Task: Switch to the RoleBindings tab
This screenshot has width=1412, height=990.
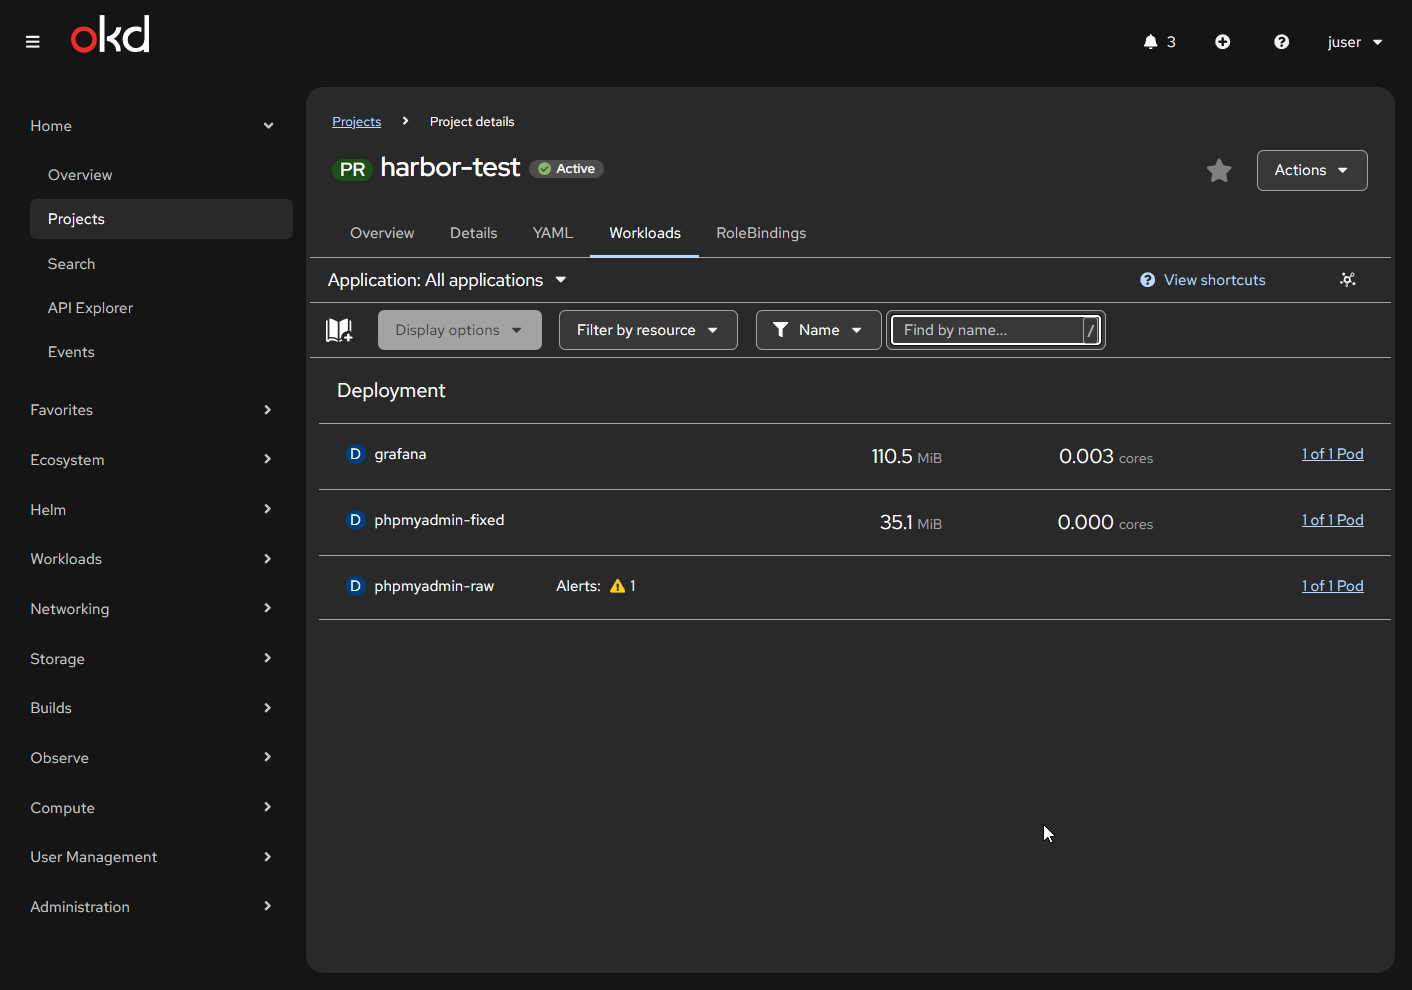Action: click(x=760, y=233)
